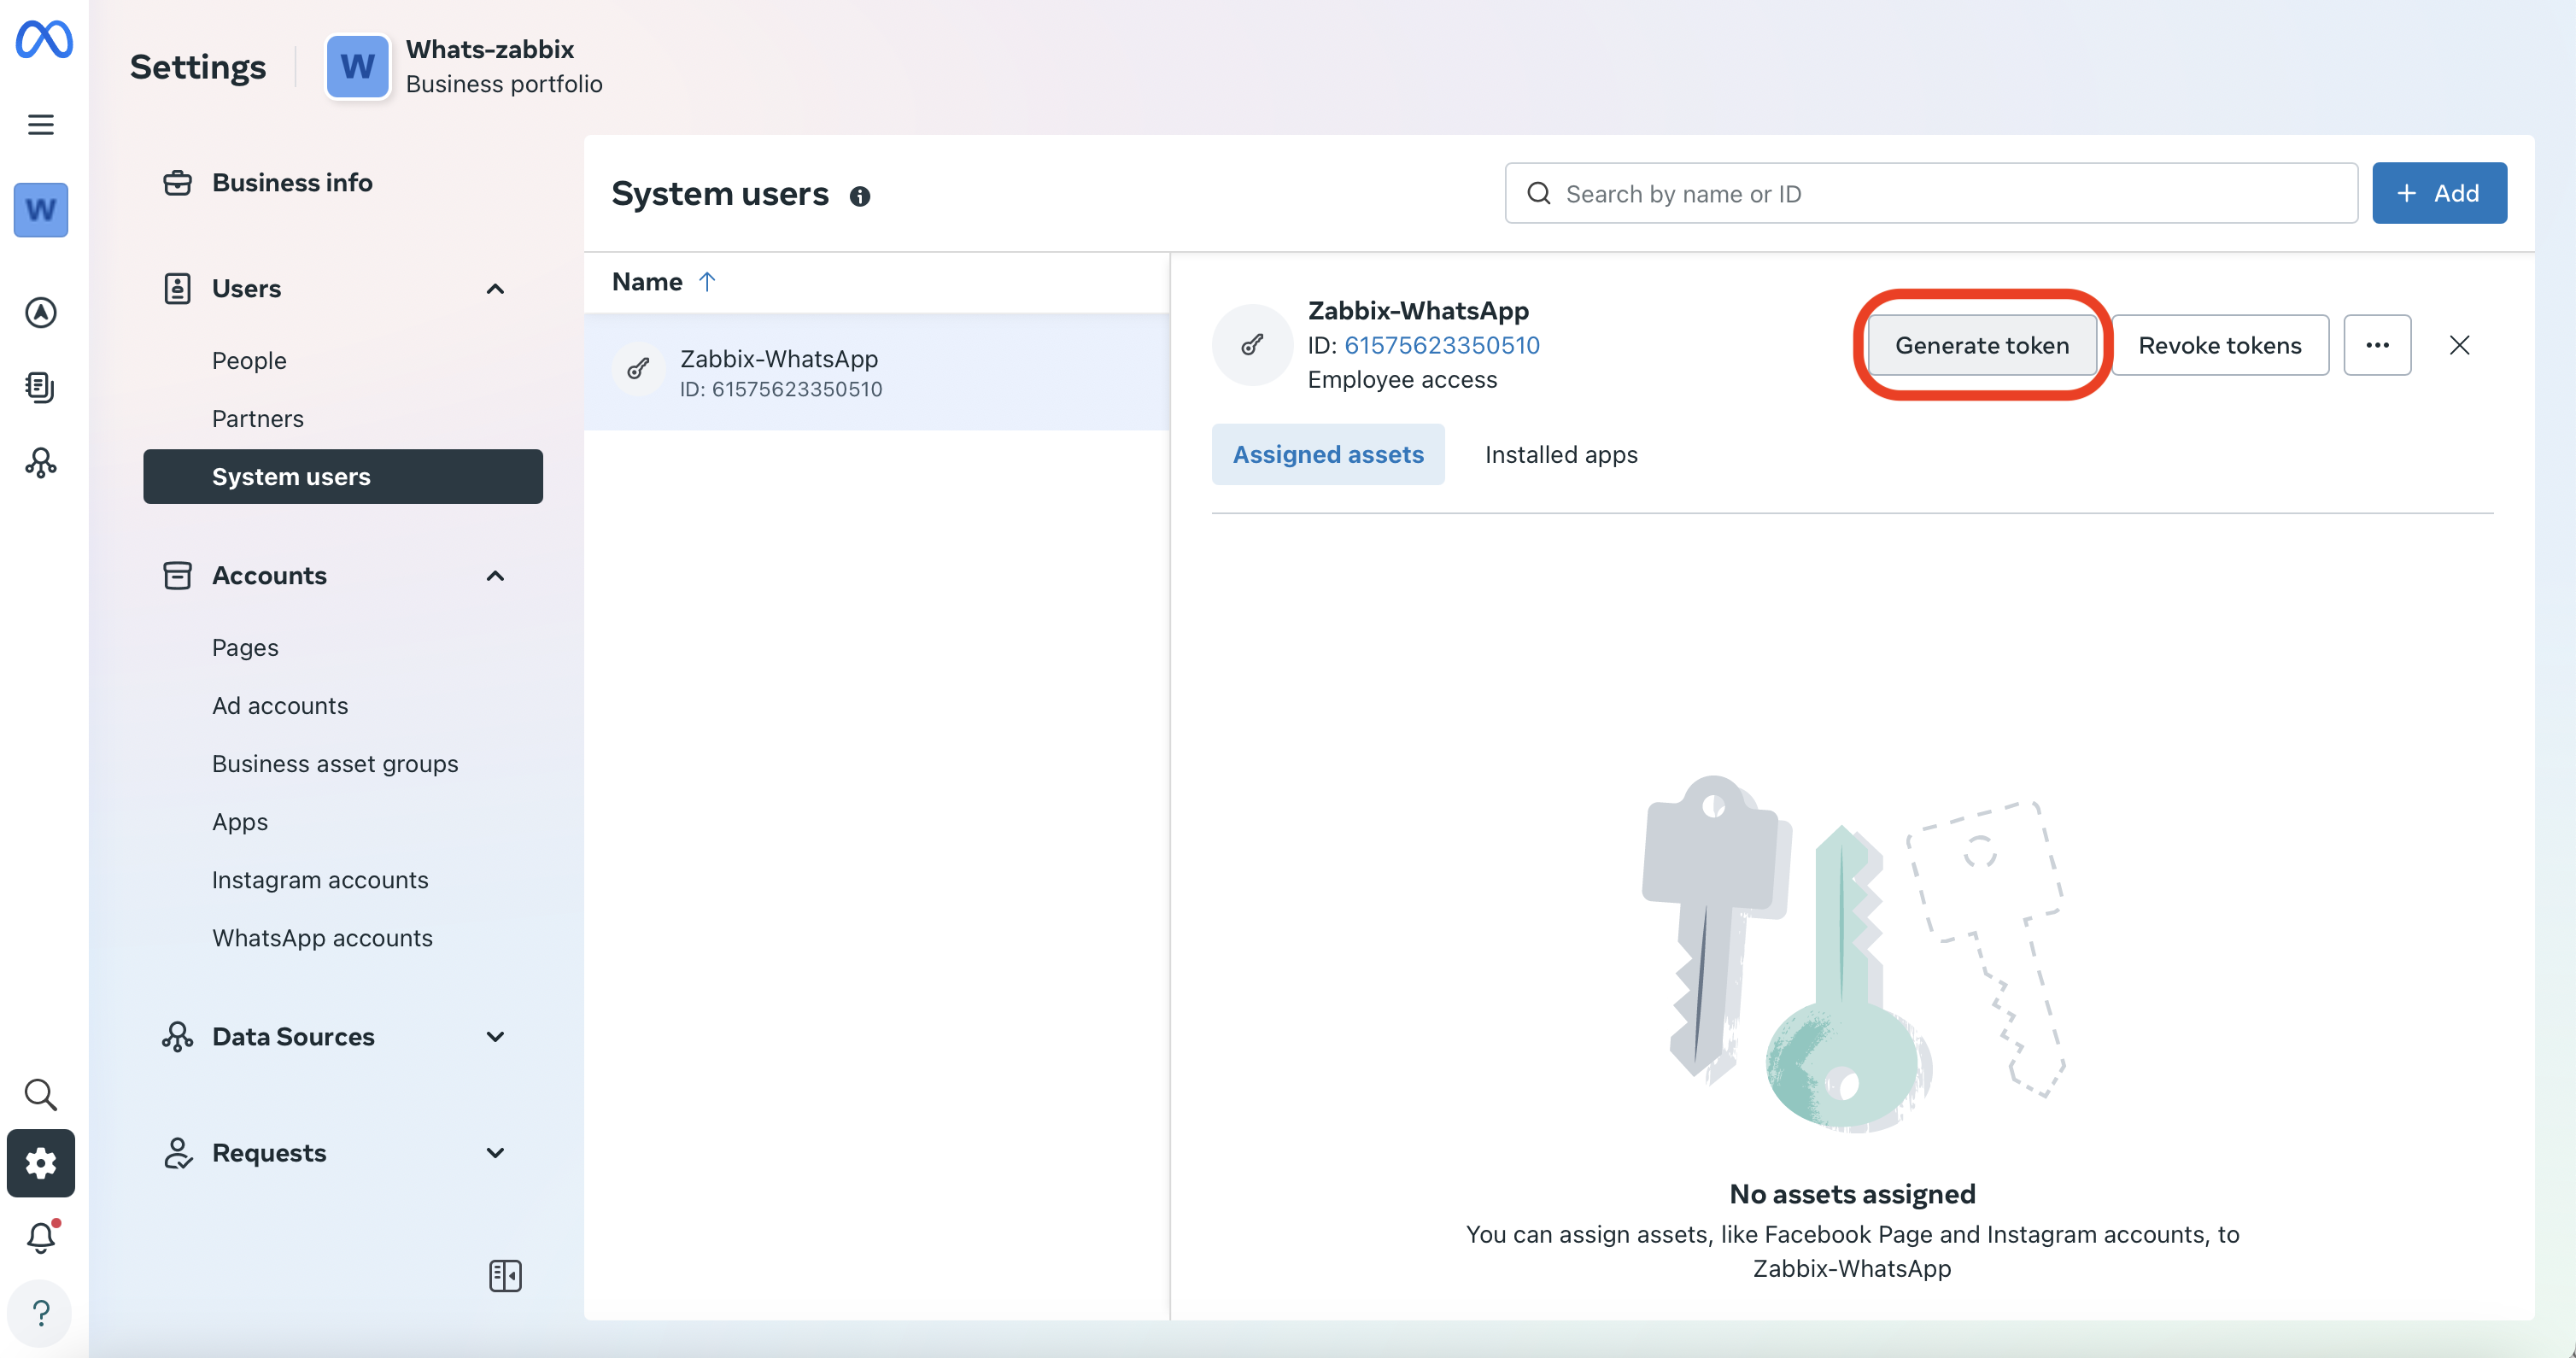
Task: Open Business asset groups
Action: click(335, 764)
